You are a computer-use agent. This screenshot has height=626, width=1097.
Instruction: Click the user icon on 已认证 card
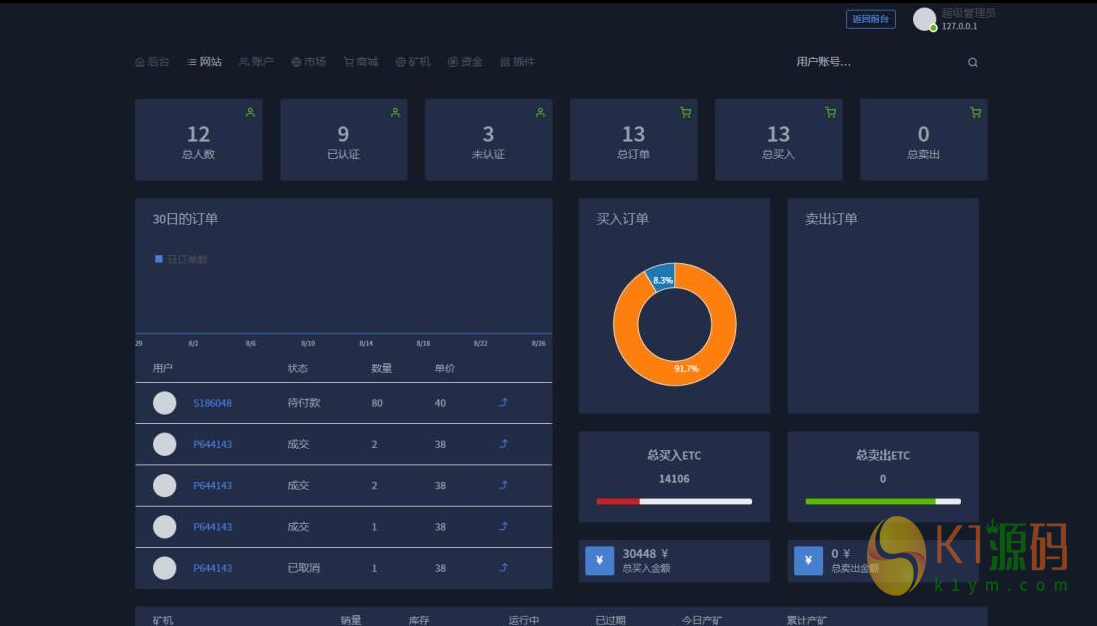point(395,113)
